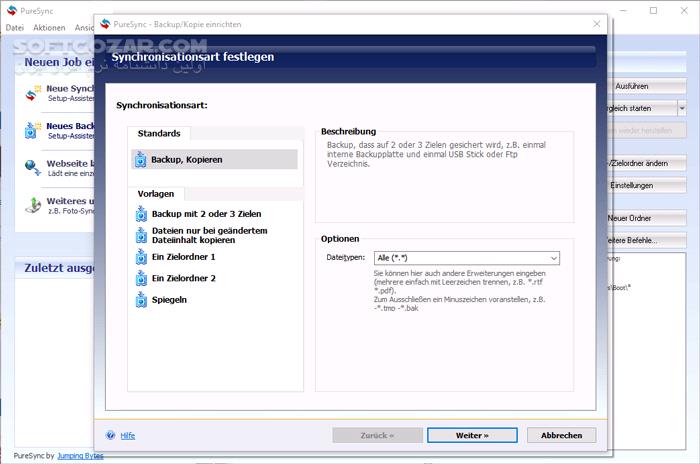Click the PureSync logo in dialog title bar
Screen dimensions: 700x464
105,24
